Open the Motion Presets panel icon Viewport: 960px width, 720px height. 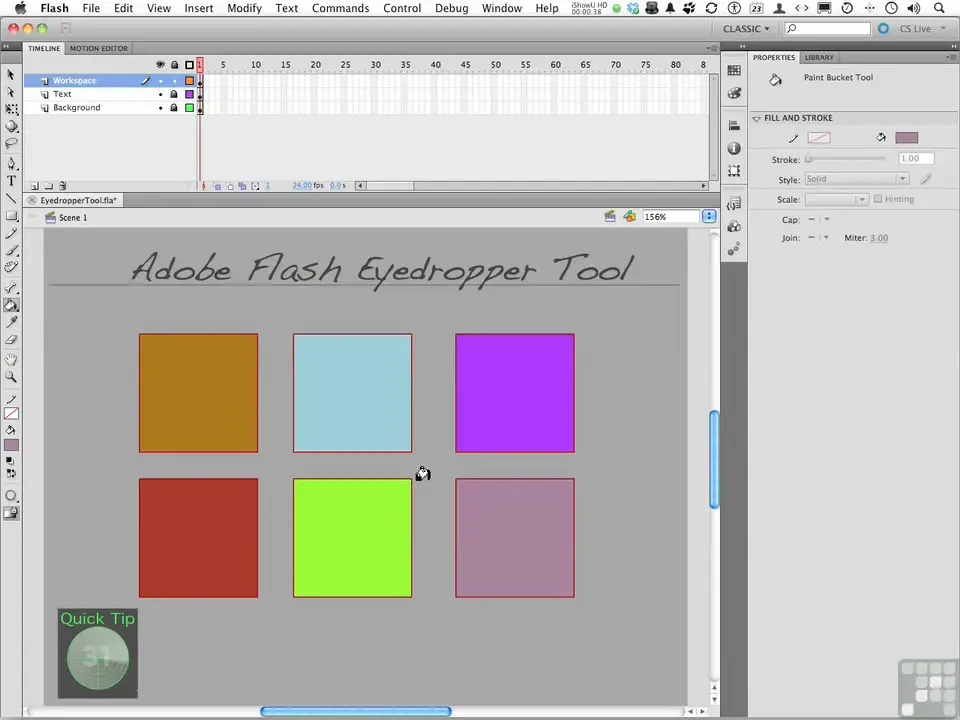(734, 249)
